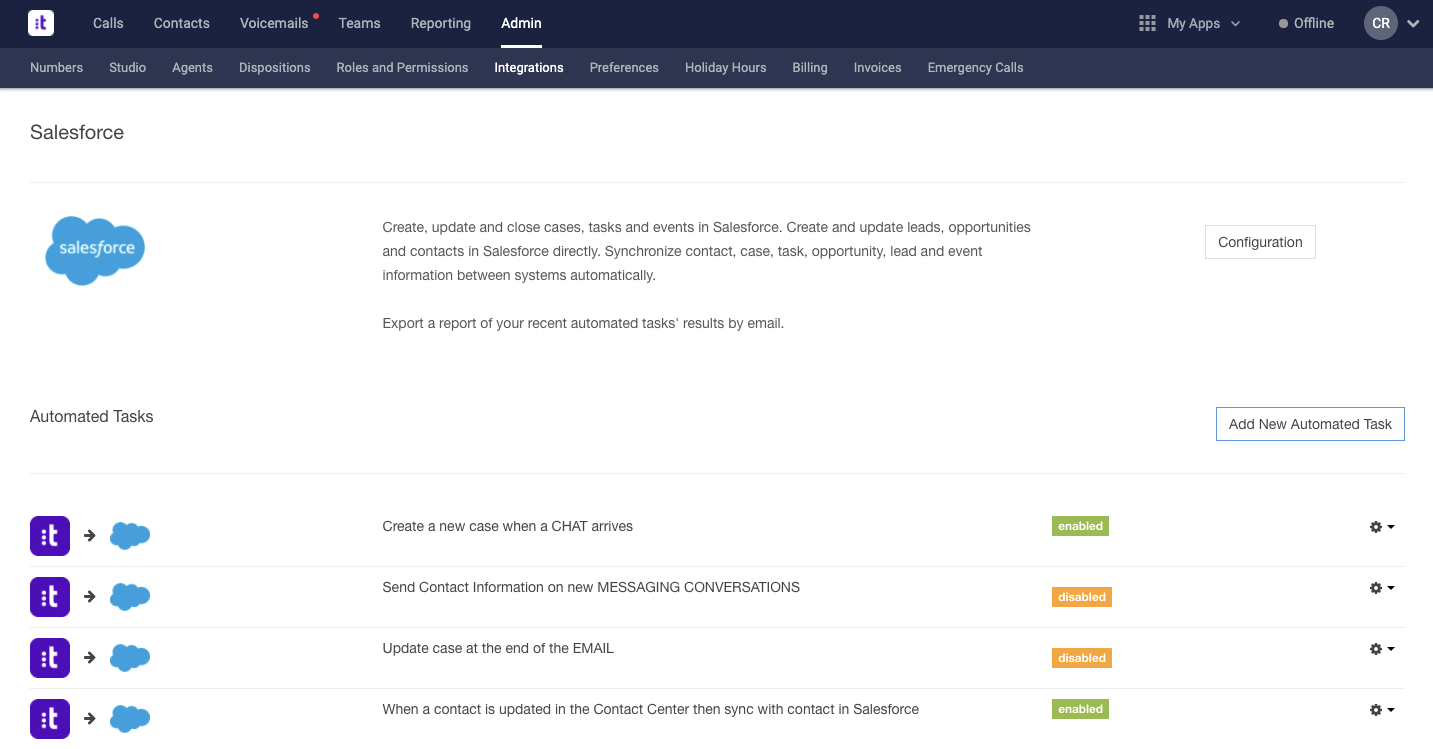Click enabled badge for contact sync task

[1080, 709]
